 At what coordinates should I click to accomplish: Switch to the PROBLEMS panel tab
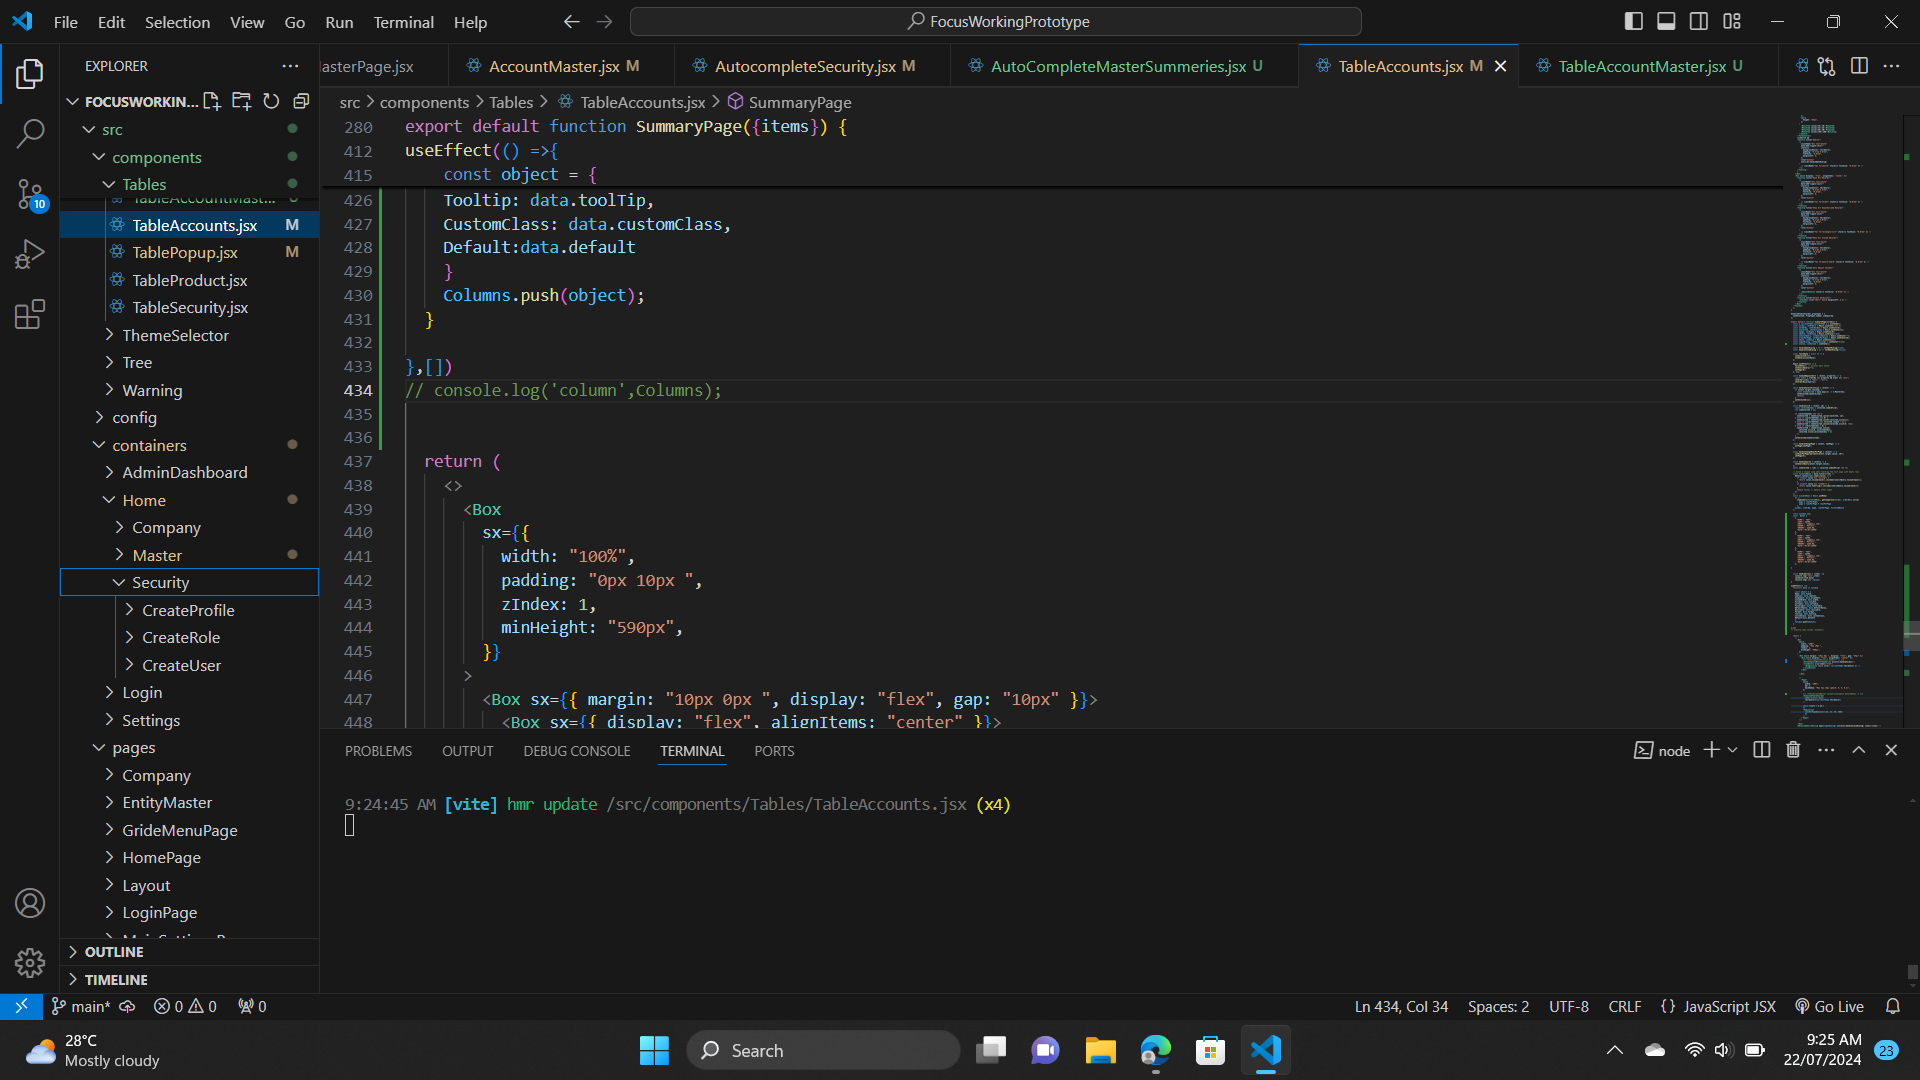click(378, 751)
